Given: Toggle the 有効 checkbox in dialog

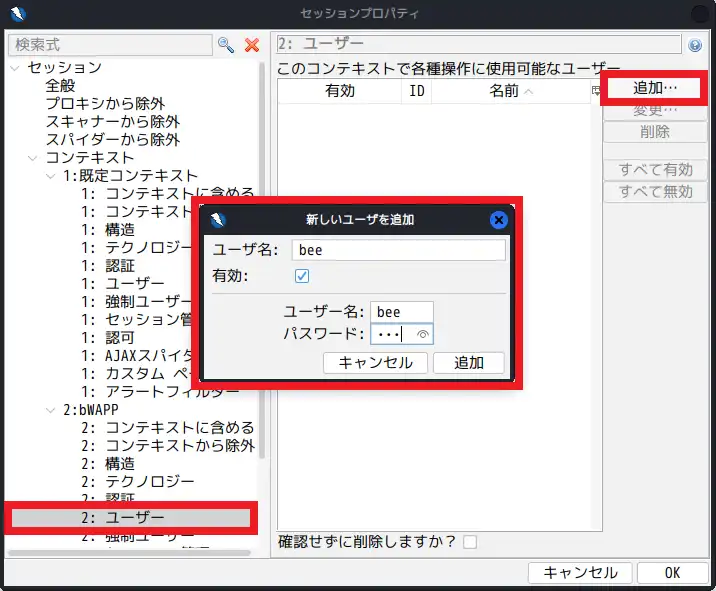Looking at the screenshot, I should pyautogui.click(x=301, y=276).
